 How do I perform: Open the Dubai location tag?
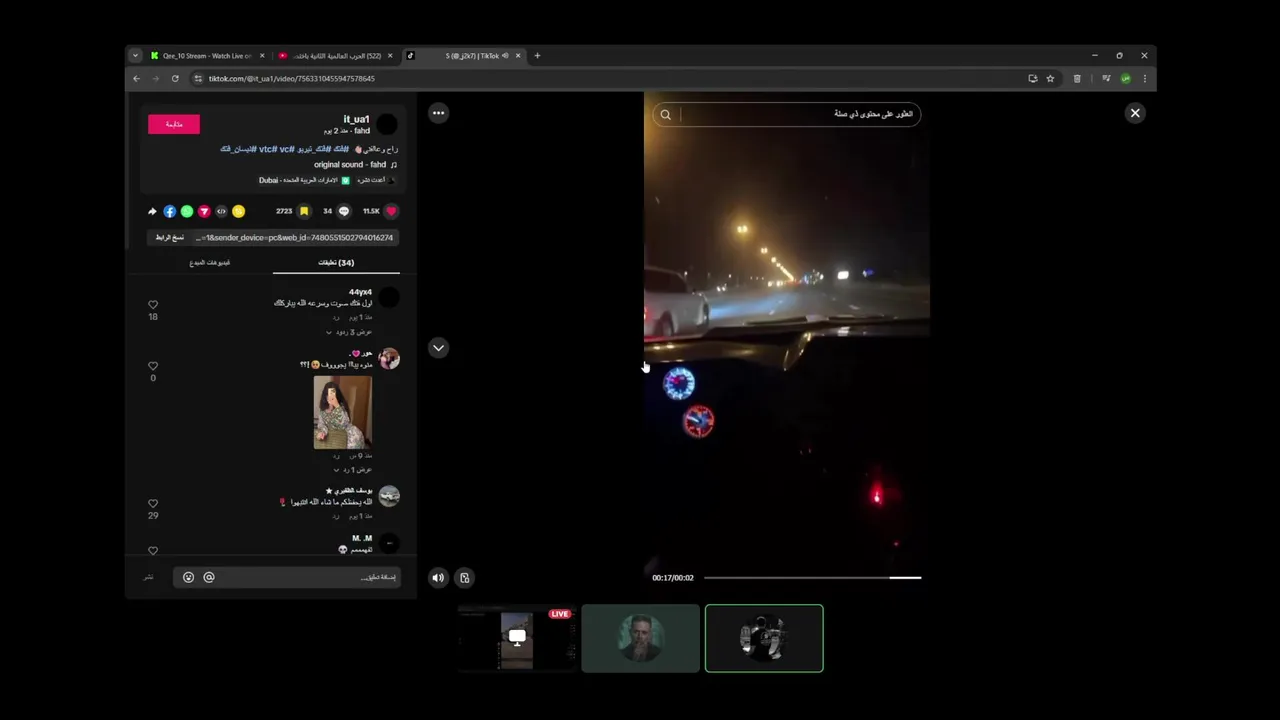pyautogui.click(x=304, y=180)
